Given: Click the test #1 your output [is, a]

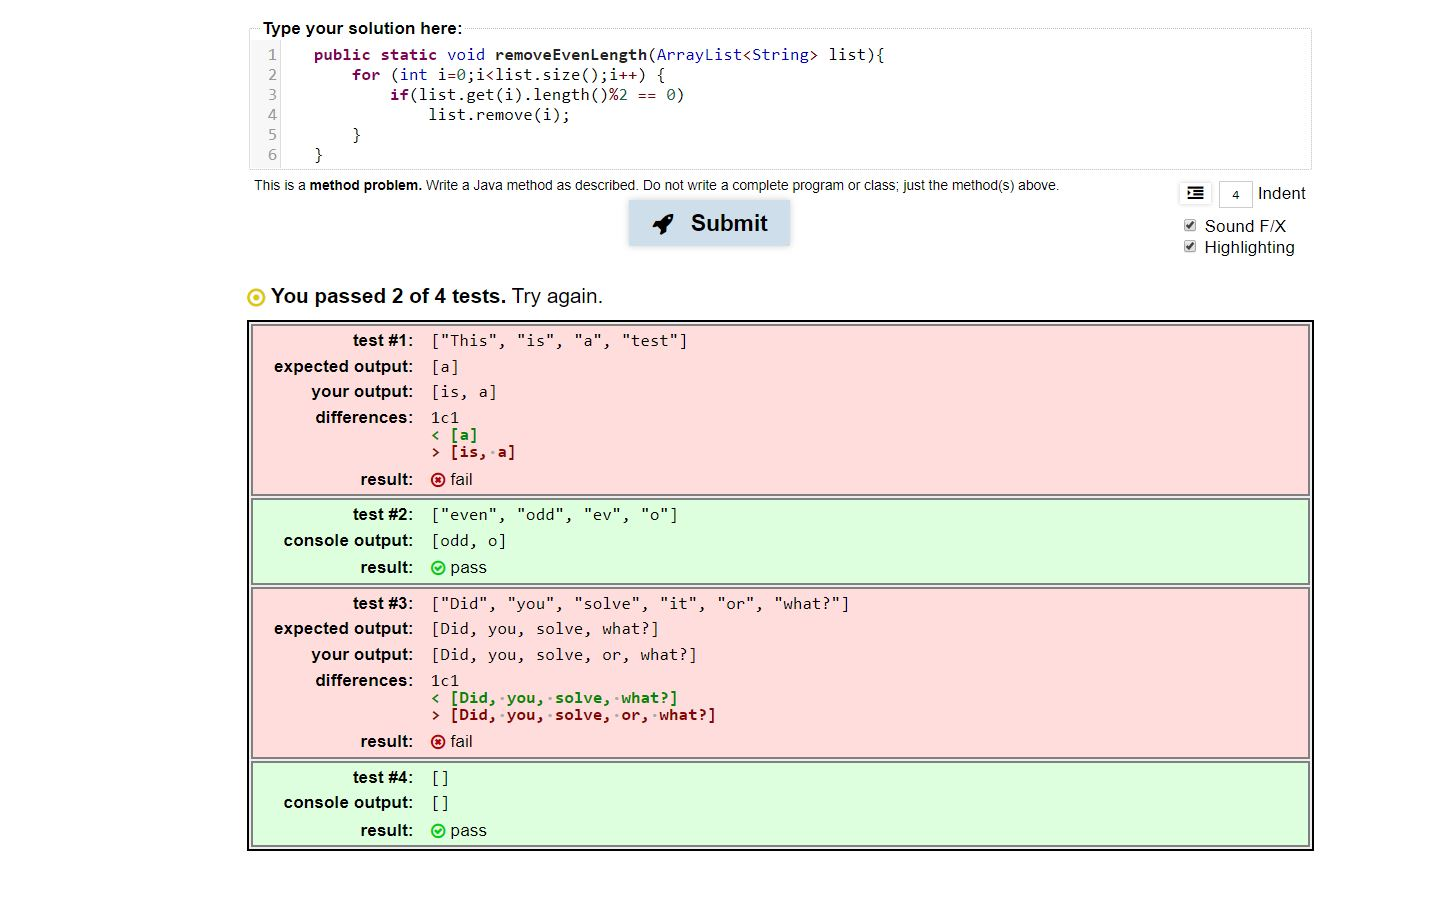Looking at the screenshot, I should click(x=464, y=392).
